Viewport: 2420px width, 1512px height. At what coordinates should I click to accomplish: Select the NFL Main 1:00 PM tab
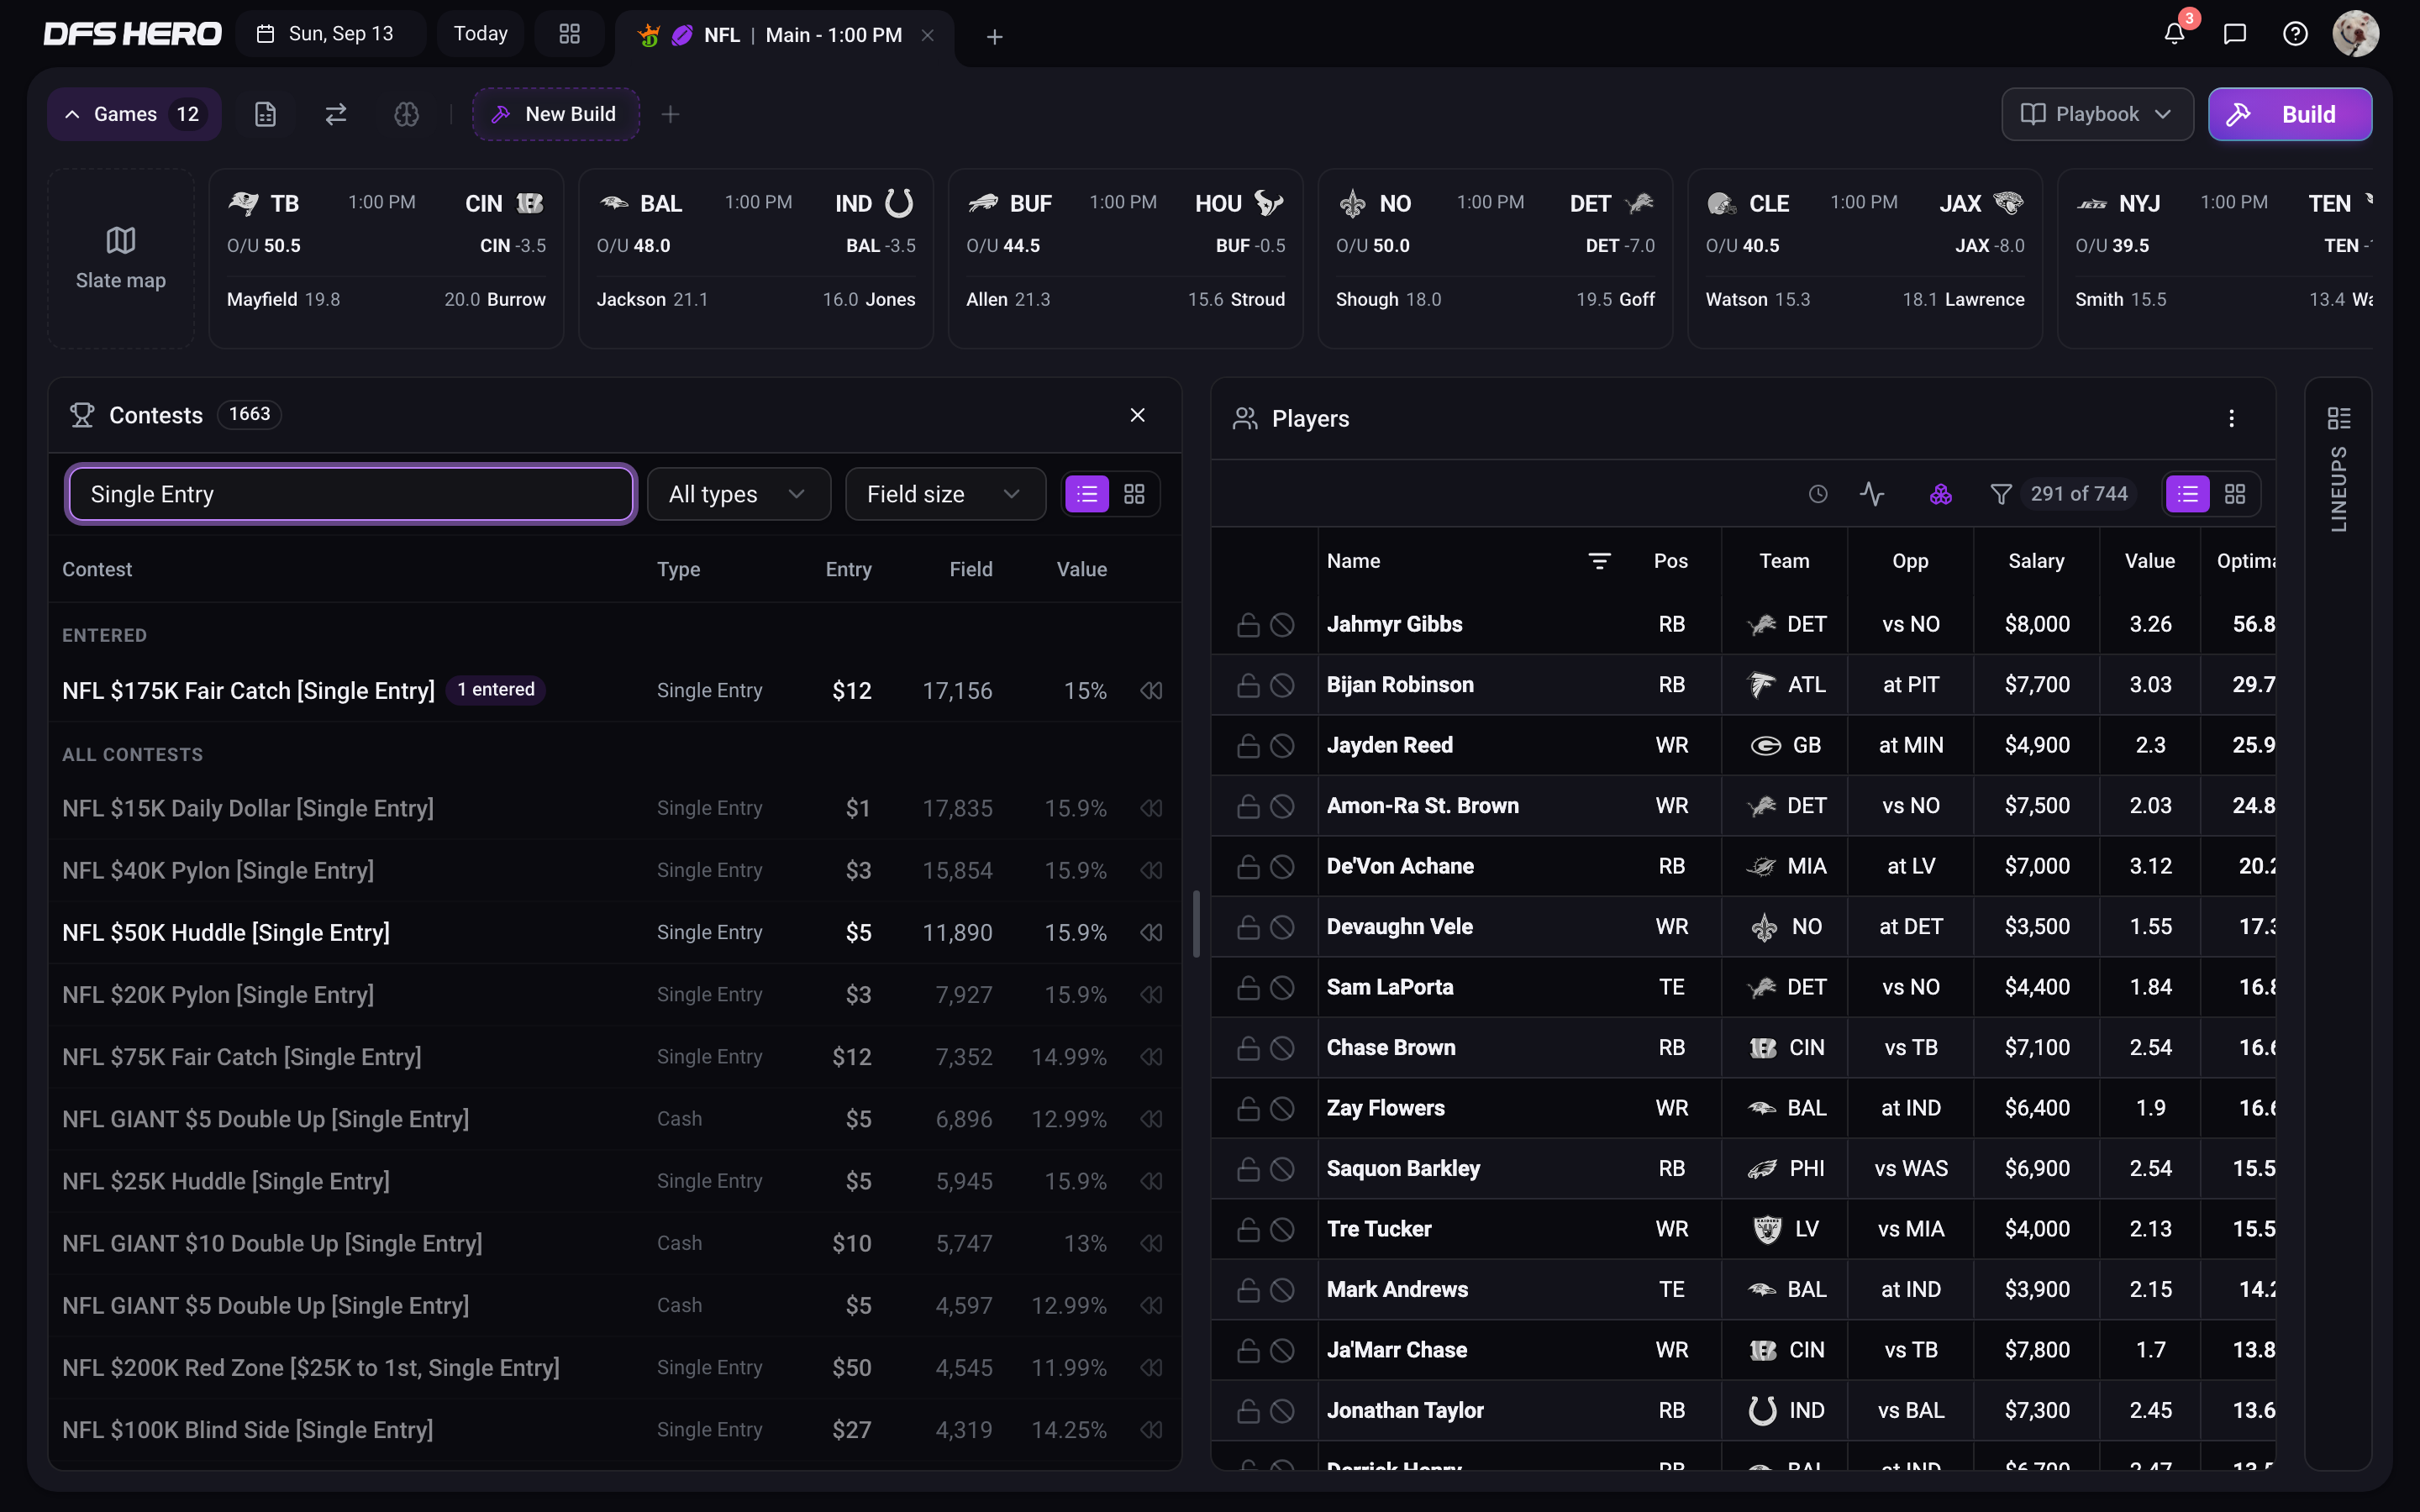pos(786,36)
